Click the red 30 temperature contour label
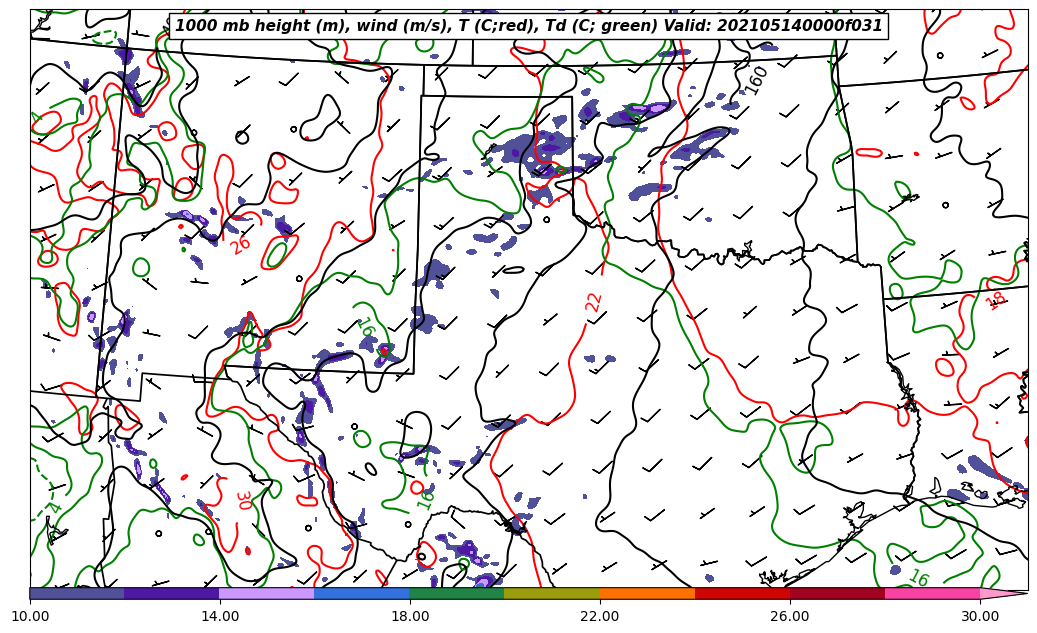 click(x=242, y=500)
